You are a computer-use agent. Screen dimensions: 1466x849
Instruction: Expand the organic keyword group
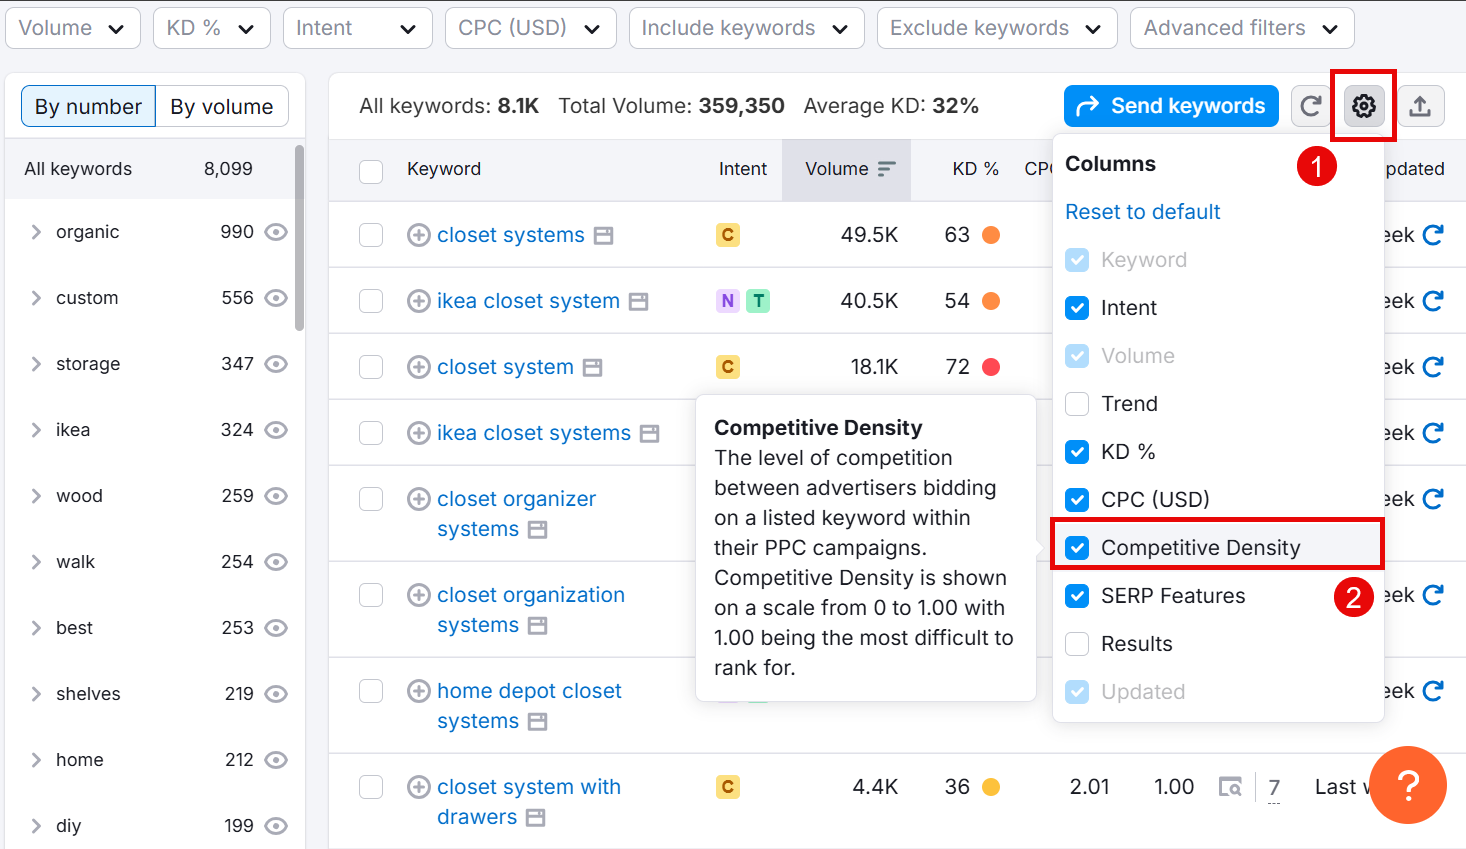36,232
